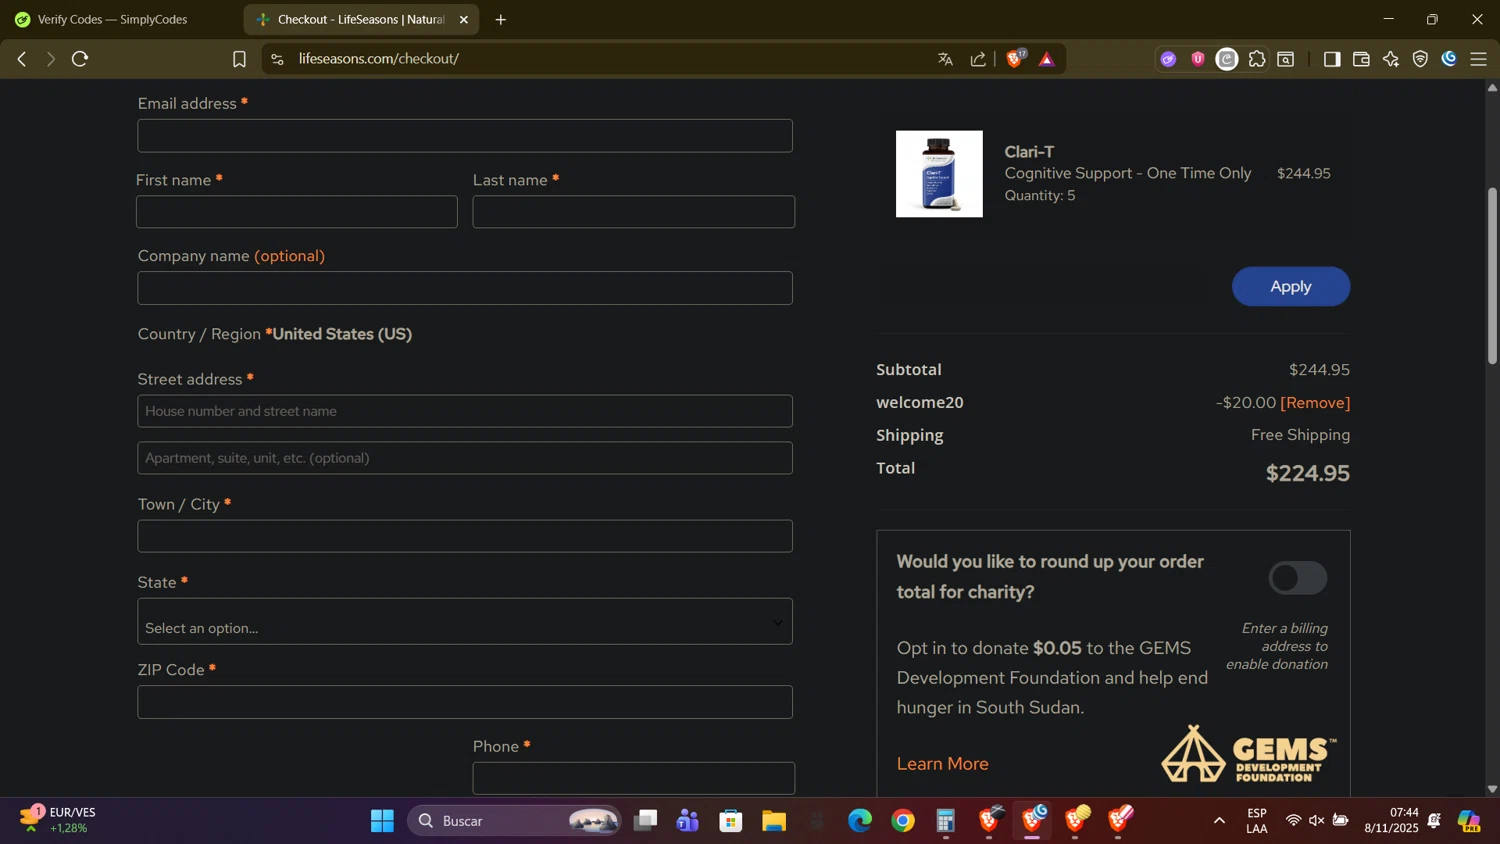Screen dimensions: 1500x844
Task: Open Brave Rewards triangle icon
Action: click(1047, 59)
